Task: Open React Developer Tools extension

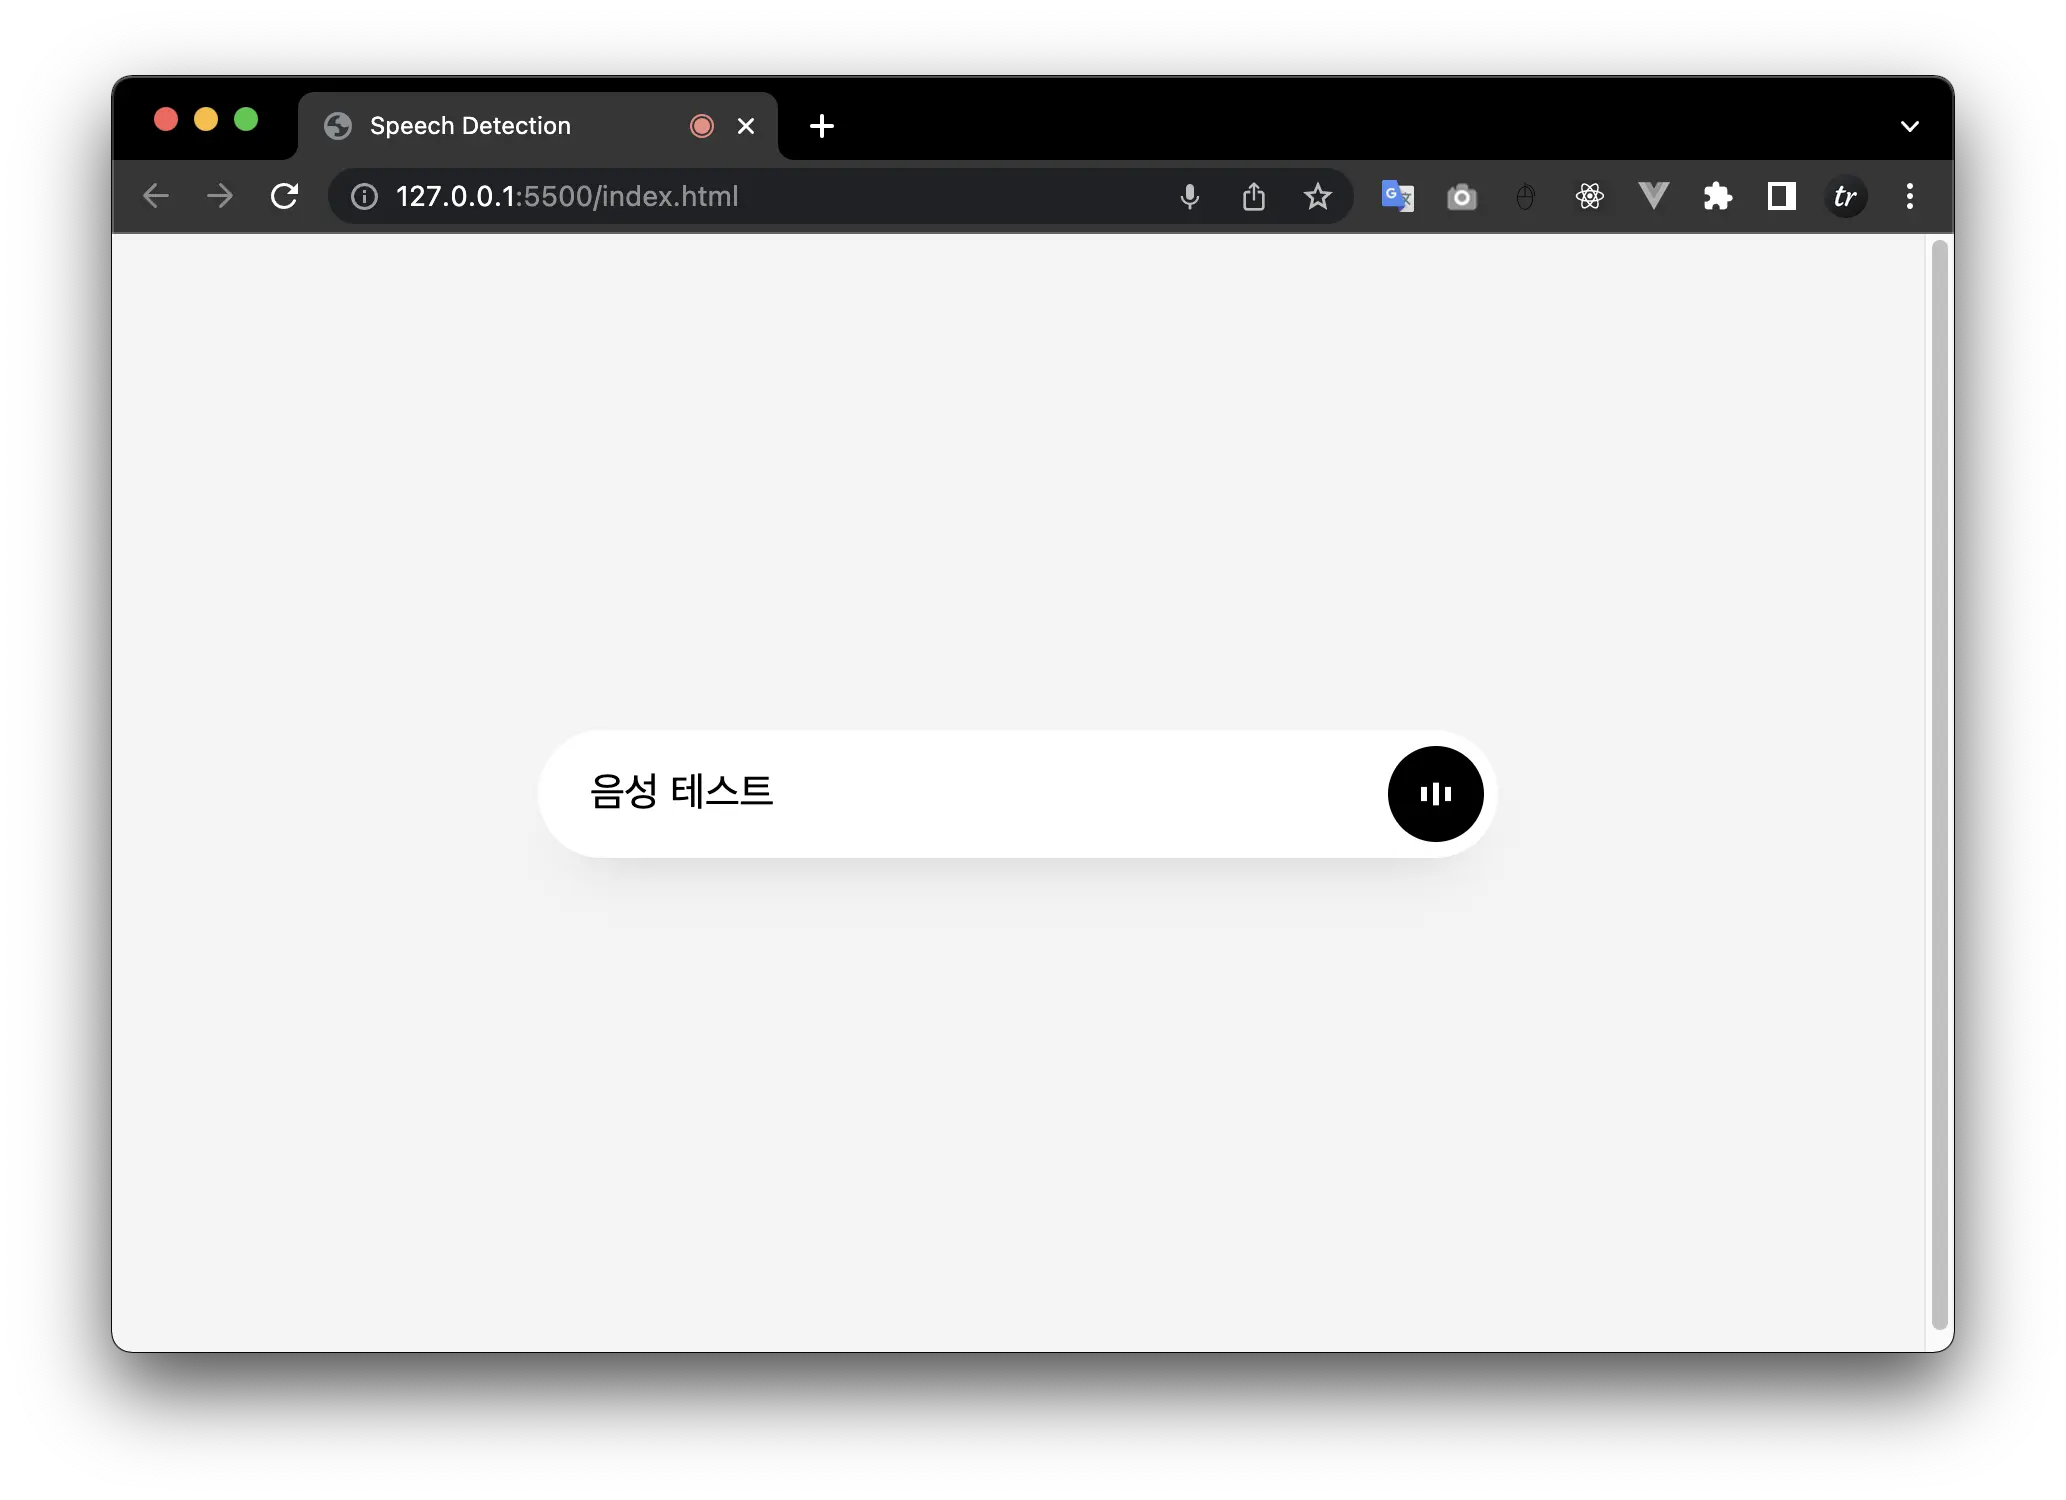Action: 1589,196
